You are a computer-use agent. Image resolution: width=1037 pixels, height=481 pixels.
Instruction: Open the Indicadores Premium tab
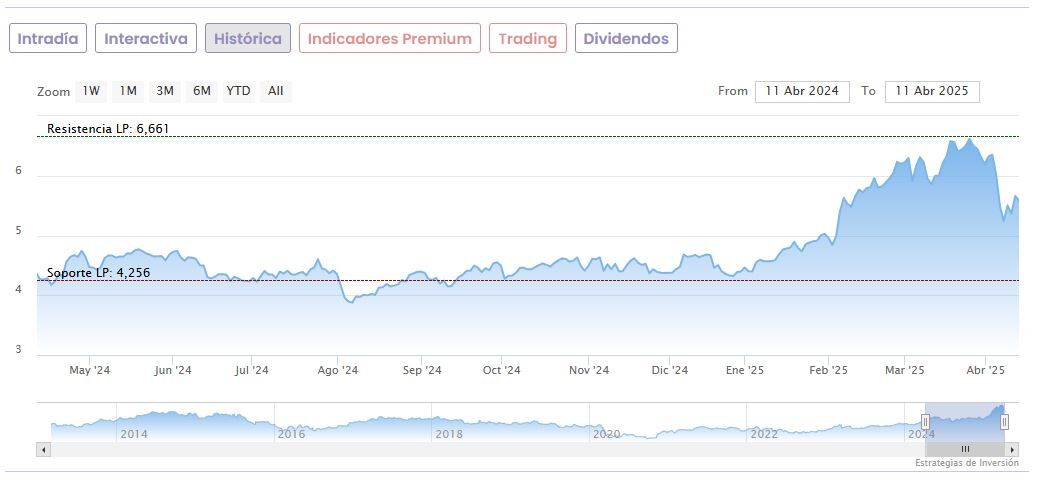coord(389,39)
